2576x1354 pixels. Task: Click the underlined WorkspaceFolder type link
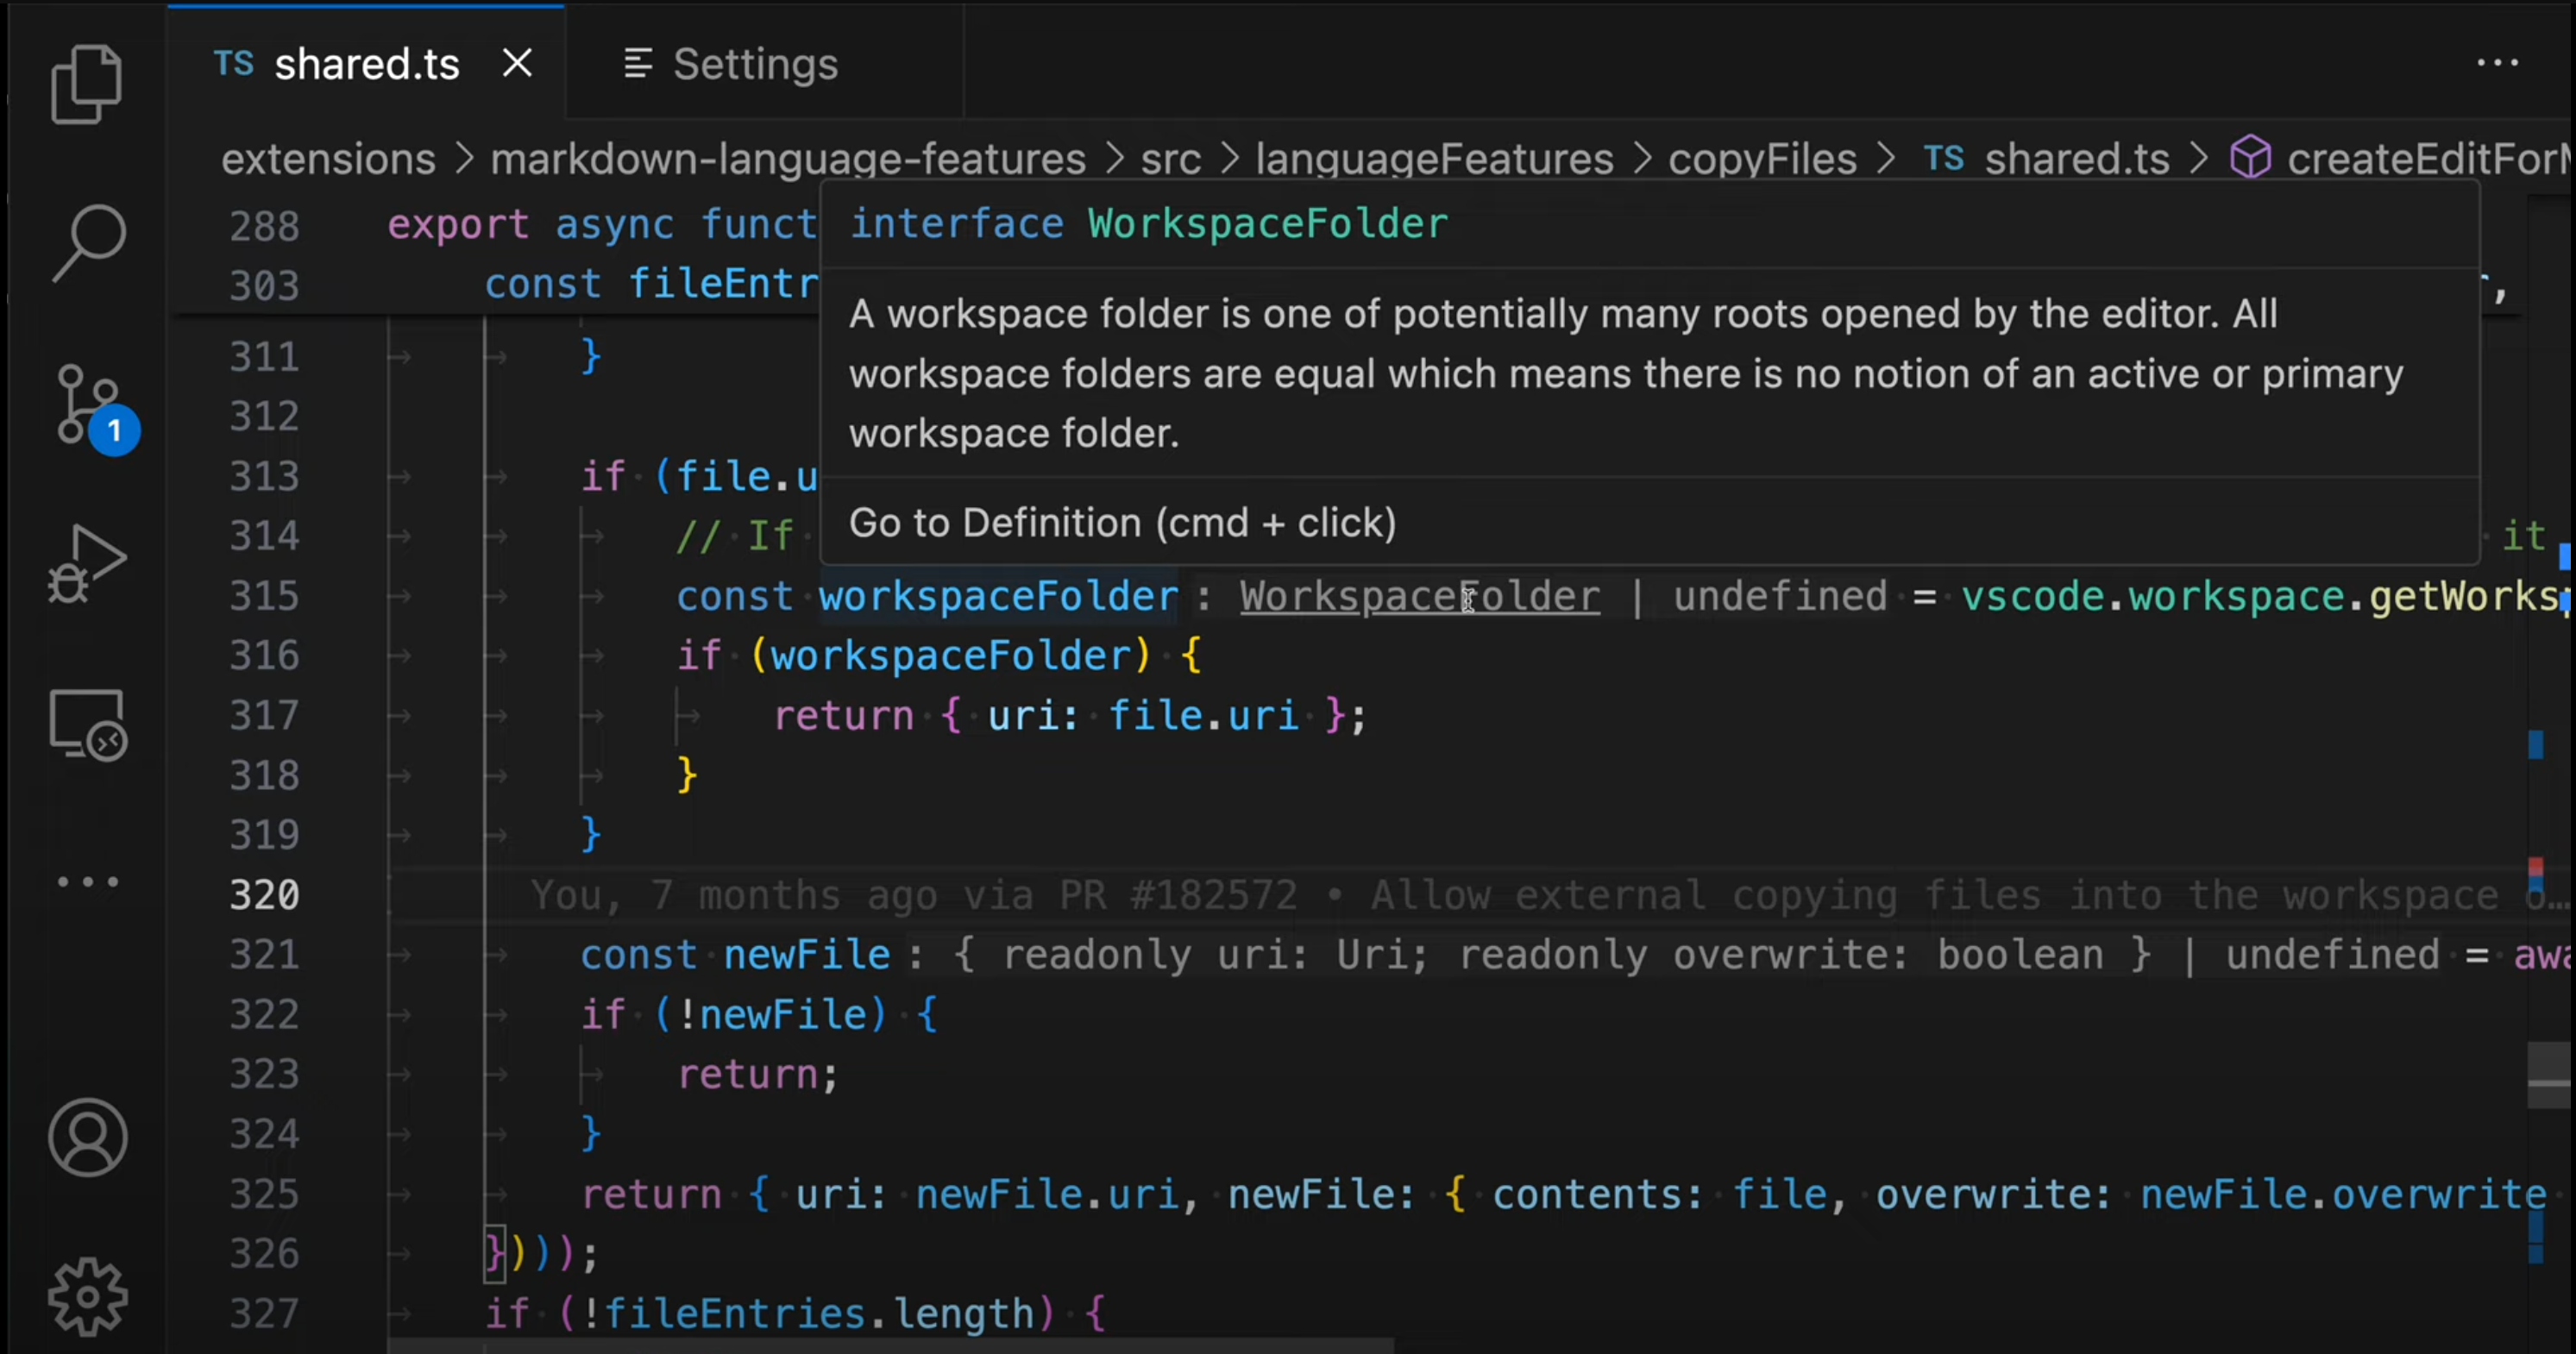click(x=1419, y=596)
